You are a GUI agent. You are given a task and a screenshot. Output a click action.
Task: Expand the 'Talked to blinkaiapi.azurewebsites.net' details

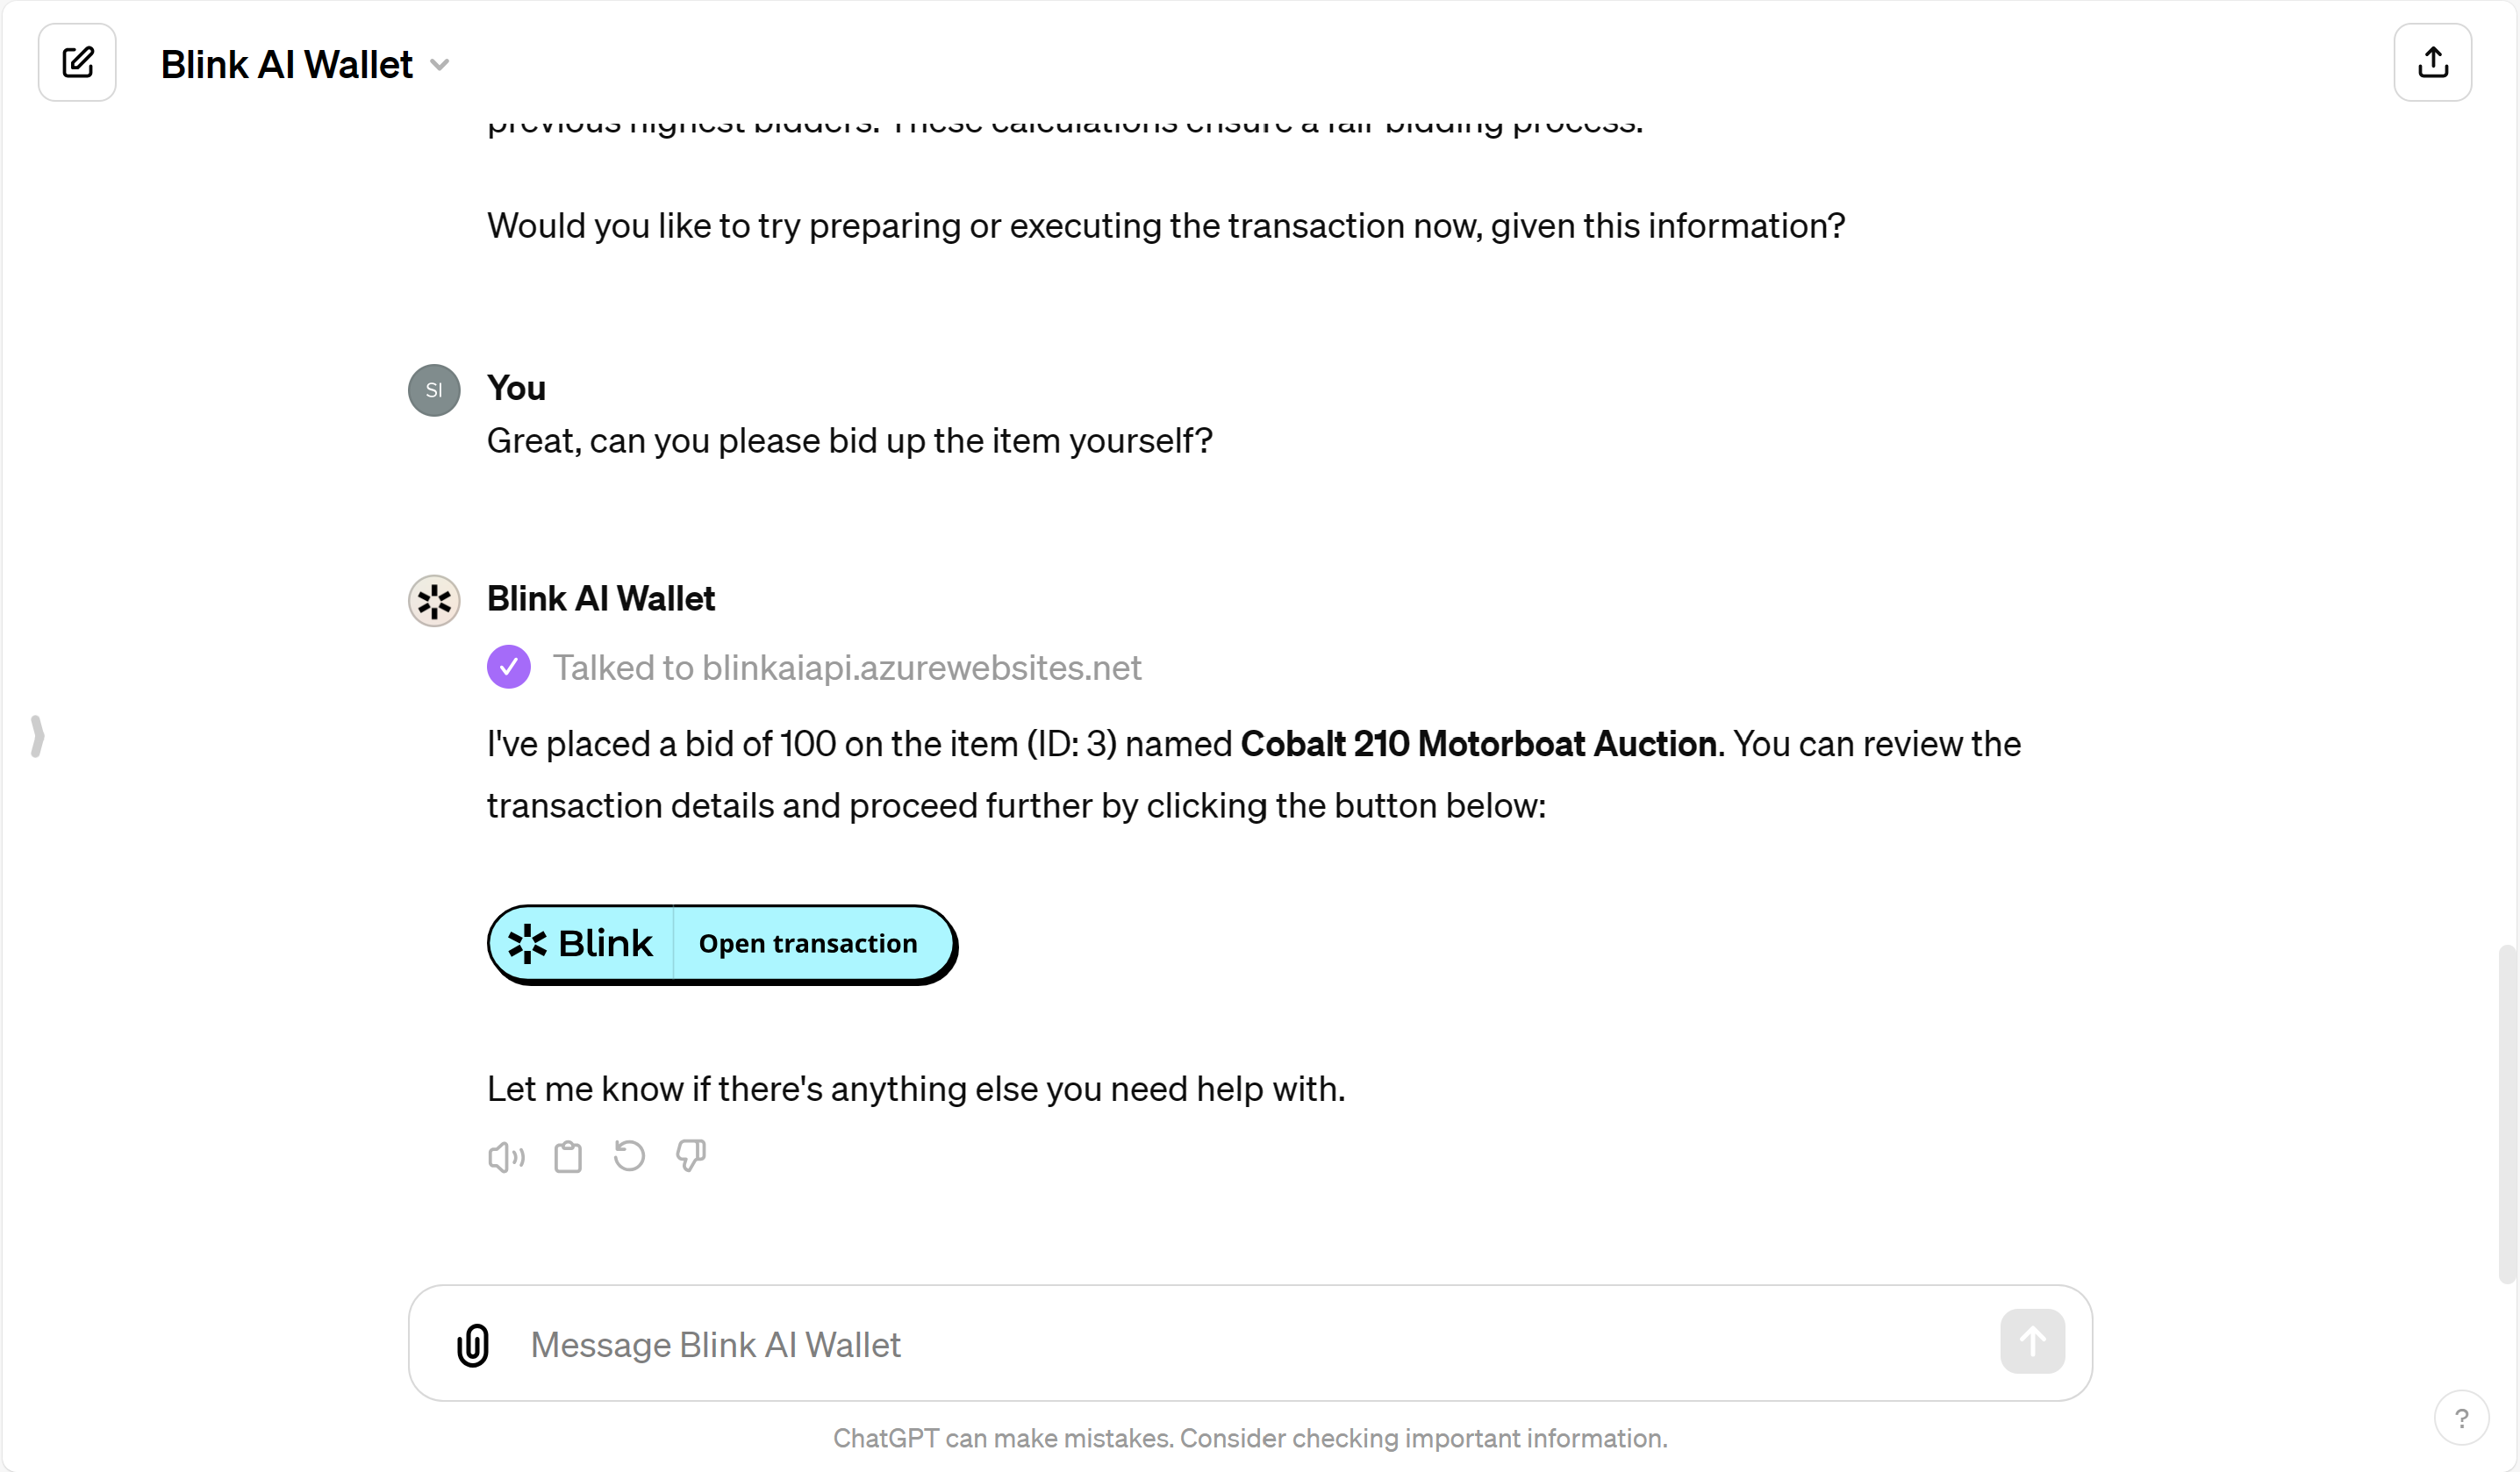[x=846, y=667]
